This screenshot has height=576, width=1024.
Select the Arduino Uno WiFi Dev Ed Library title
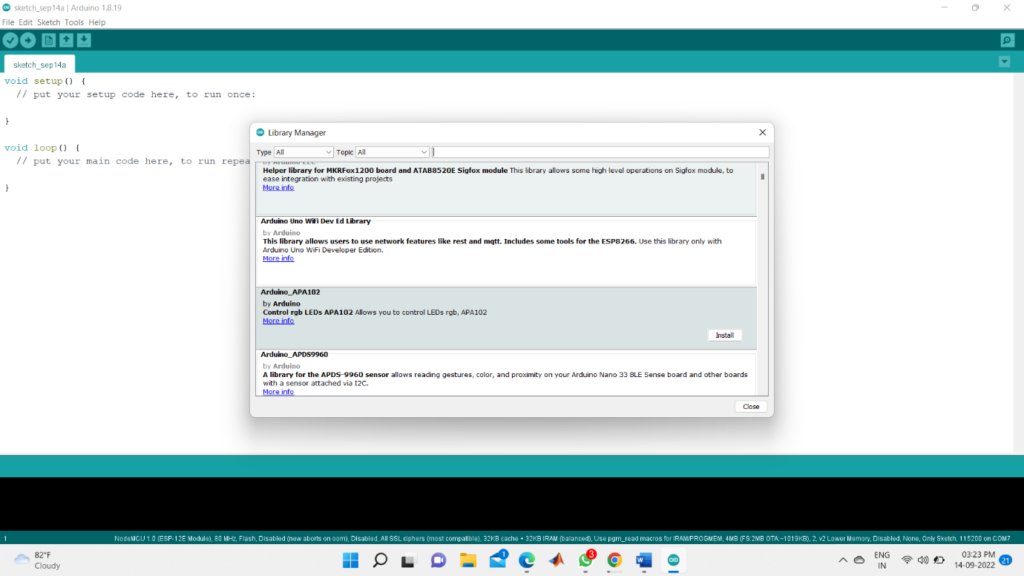315,221
